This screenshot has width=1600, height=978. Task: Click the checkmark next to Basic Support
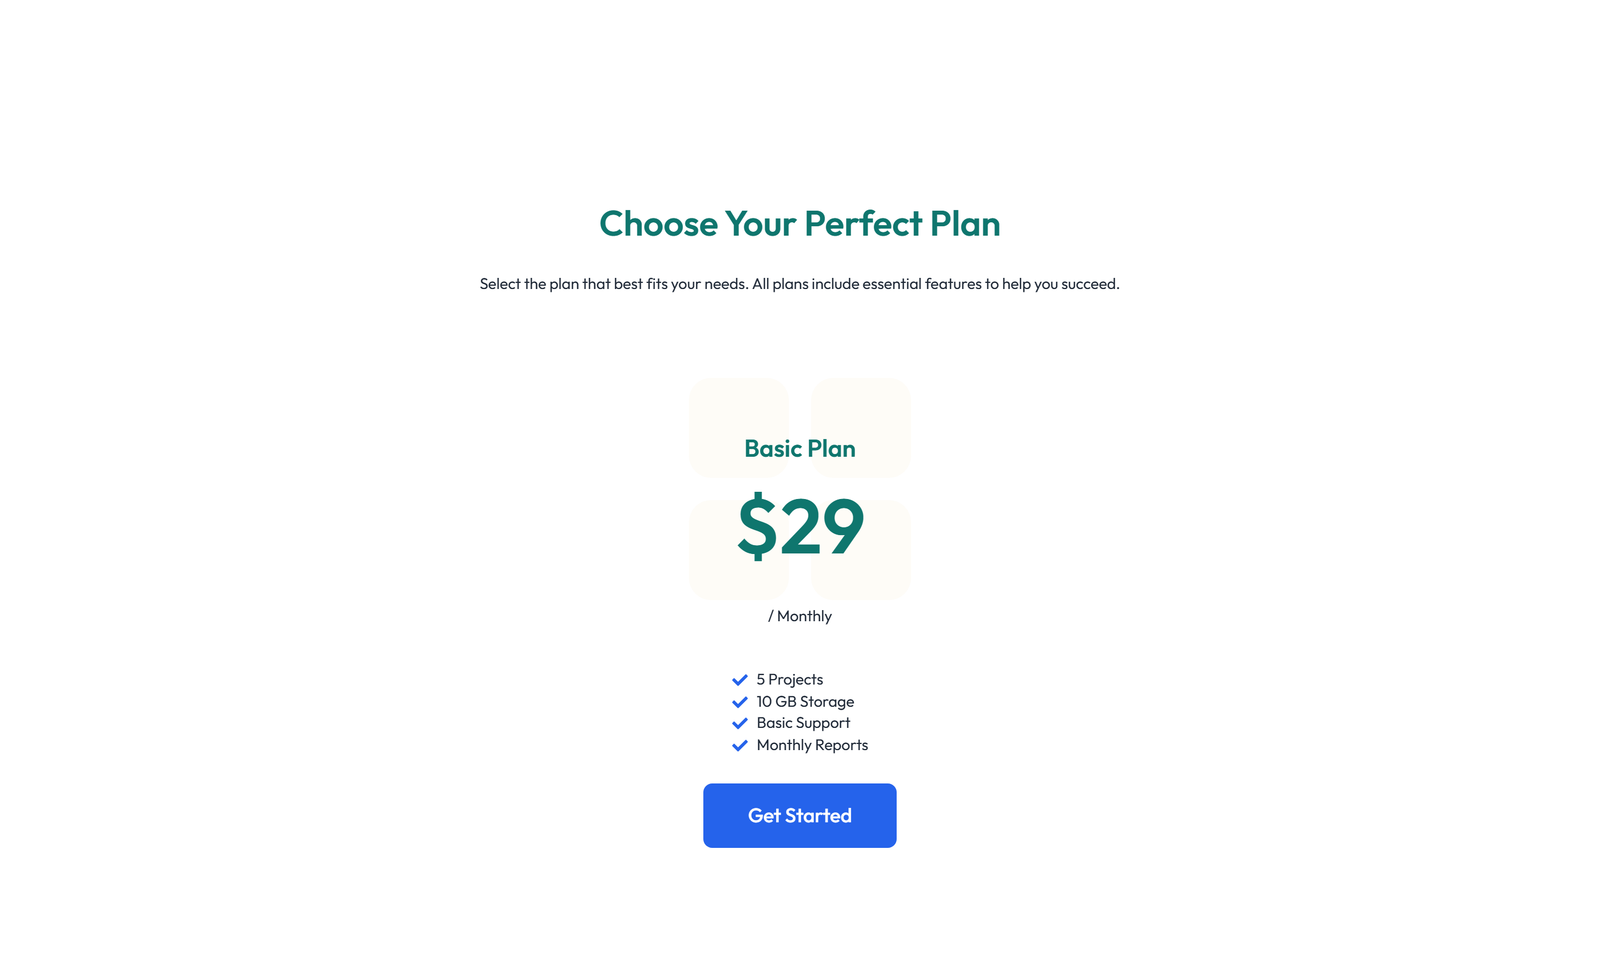[x=740, y=723]
